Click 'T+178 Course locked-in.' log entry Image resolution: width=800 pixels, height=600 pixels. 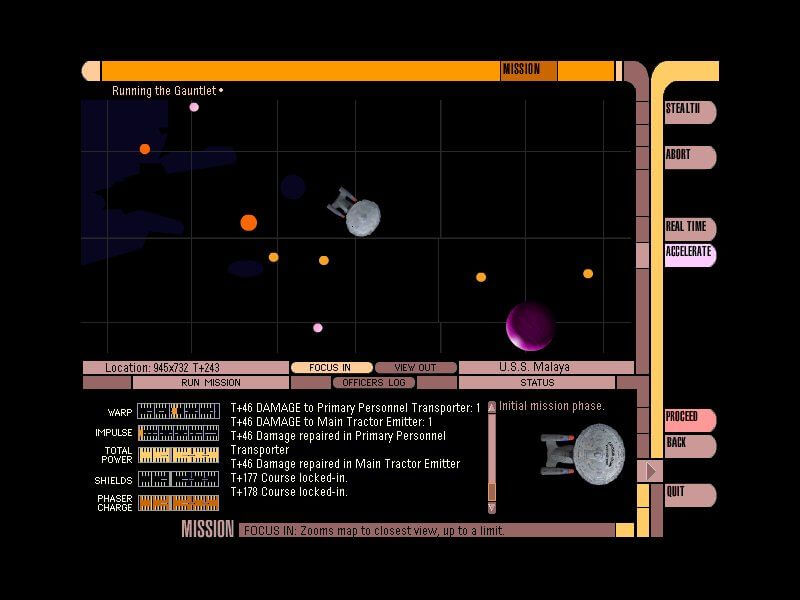click(289, 492)
